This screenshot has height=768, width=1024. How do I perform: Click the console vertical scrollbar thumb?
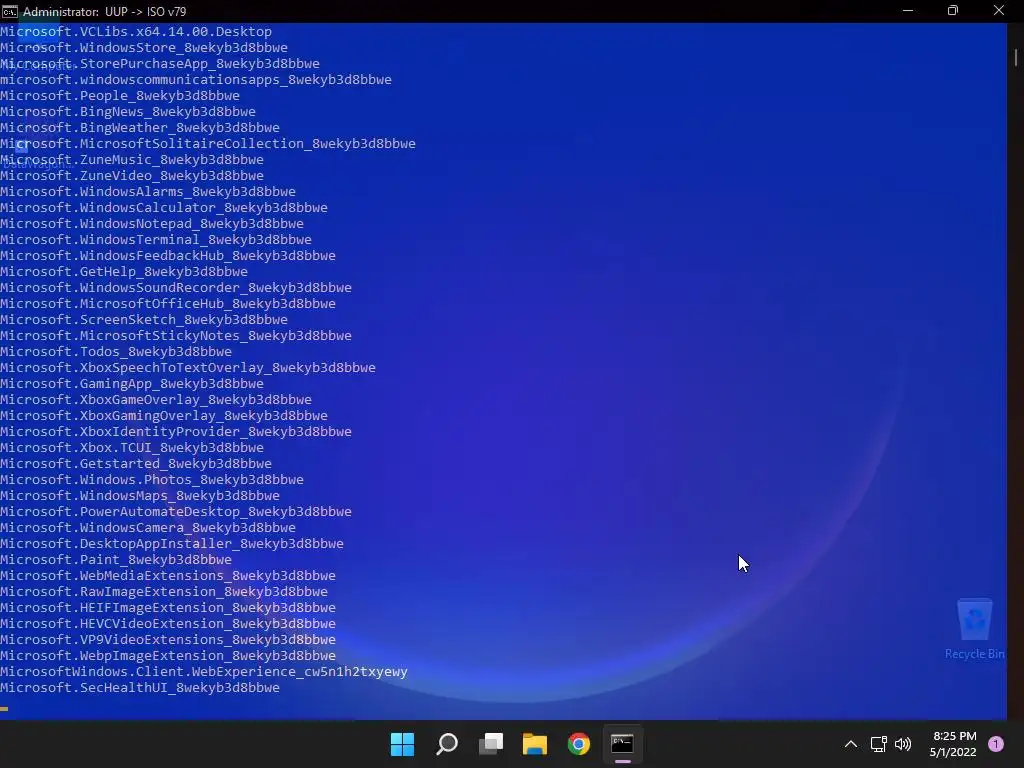tap(1016, 57)
